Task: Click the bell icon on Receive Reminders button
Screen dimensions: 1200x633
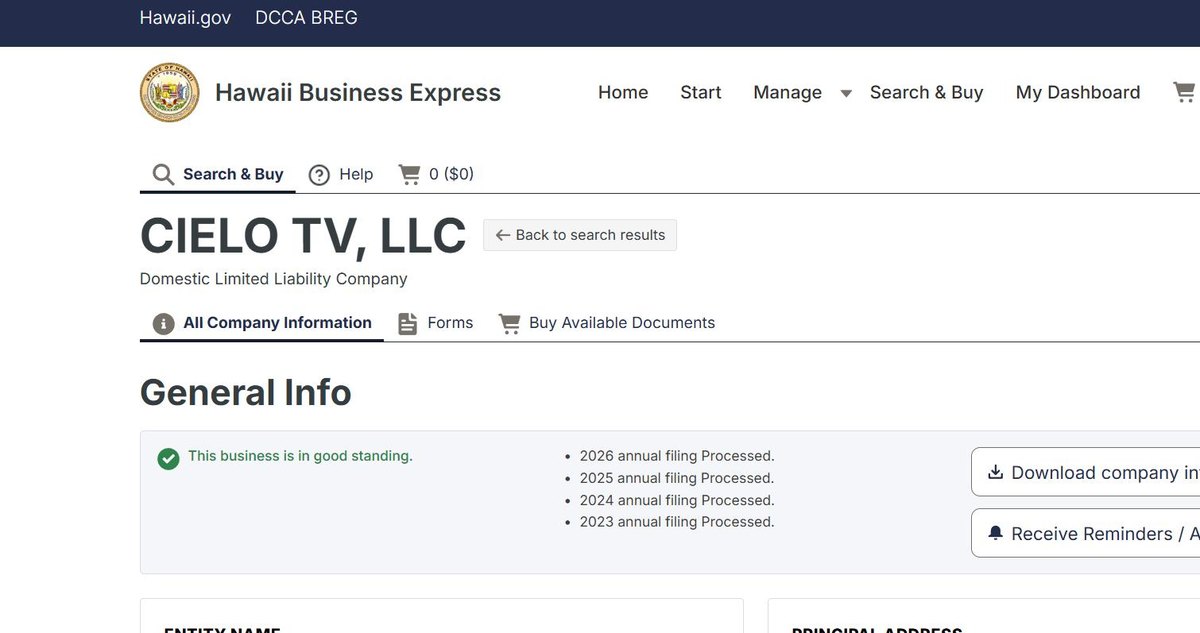Action: coord(995,534)
